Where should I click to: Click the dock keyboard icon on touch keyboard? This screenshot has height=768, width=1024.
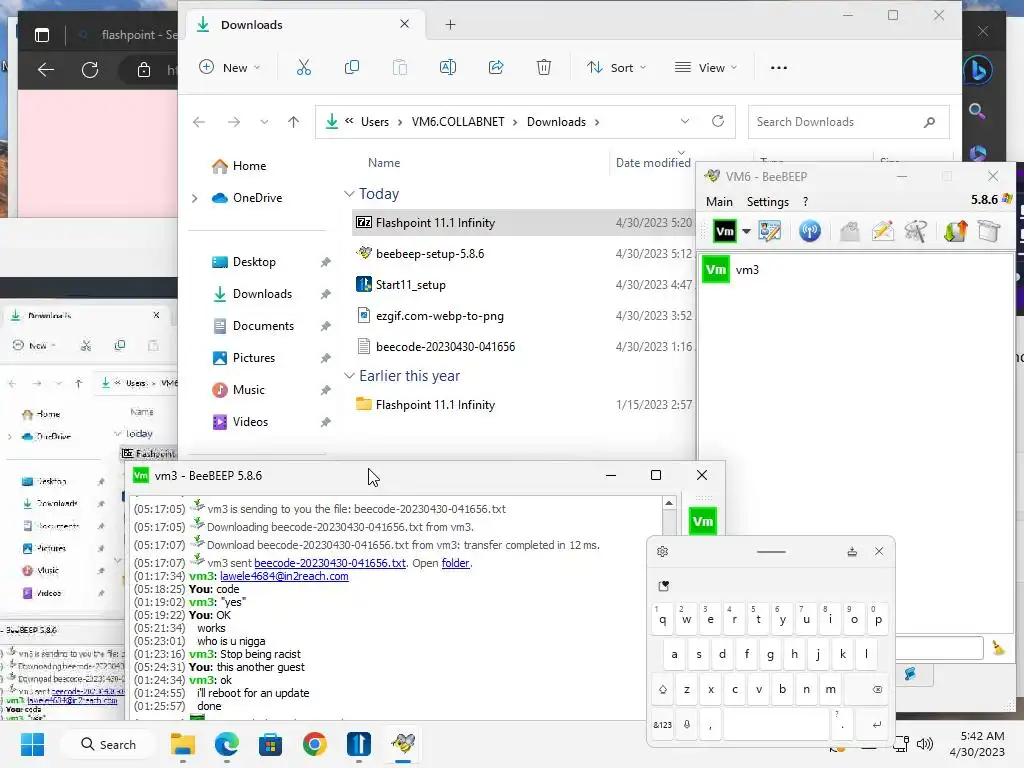pyautogui.click(x=852, y=551)
